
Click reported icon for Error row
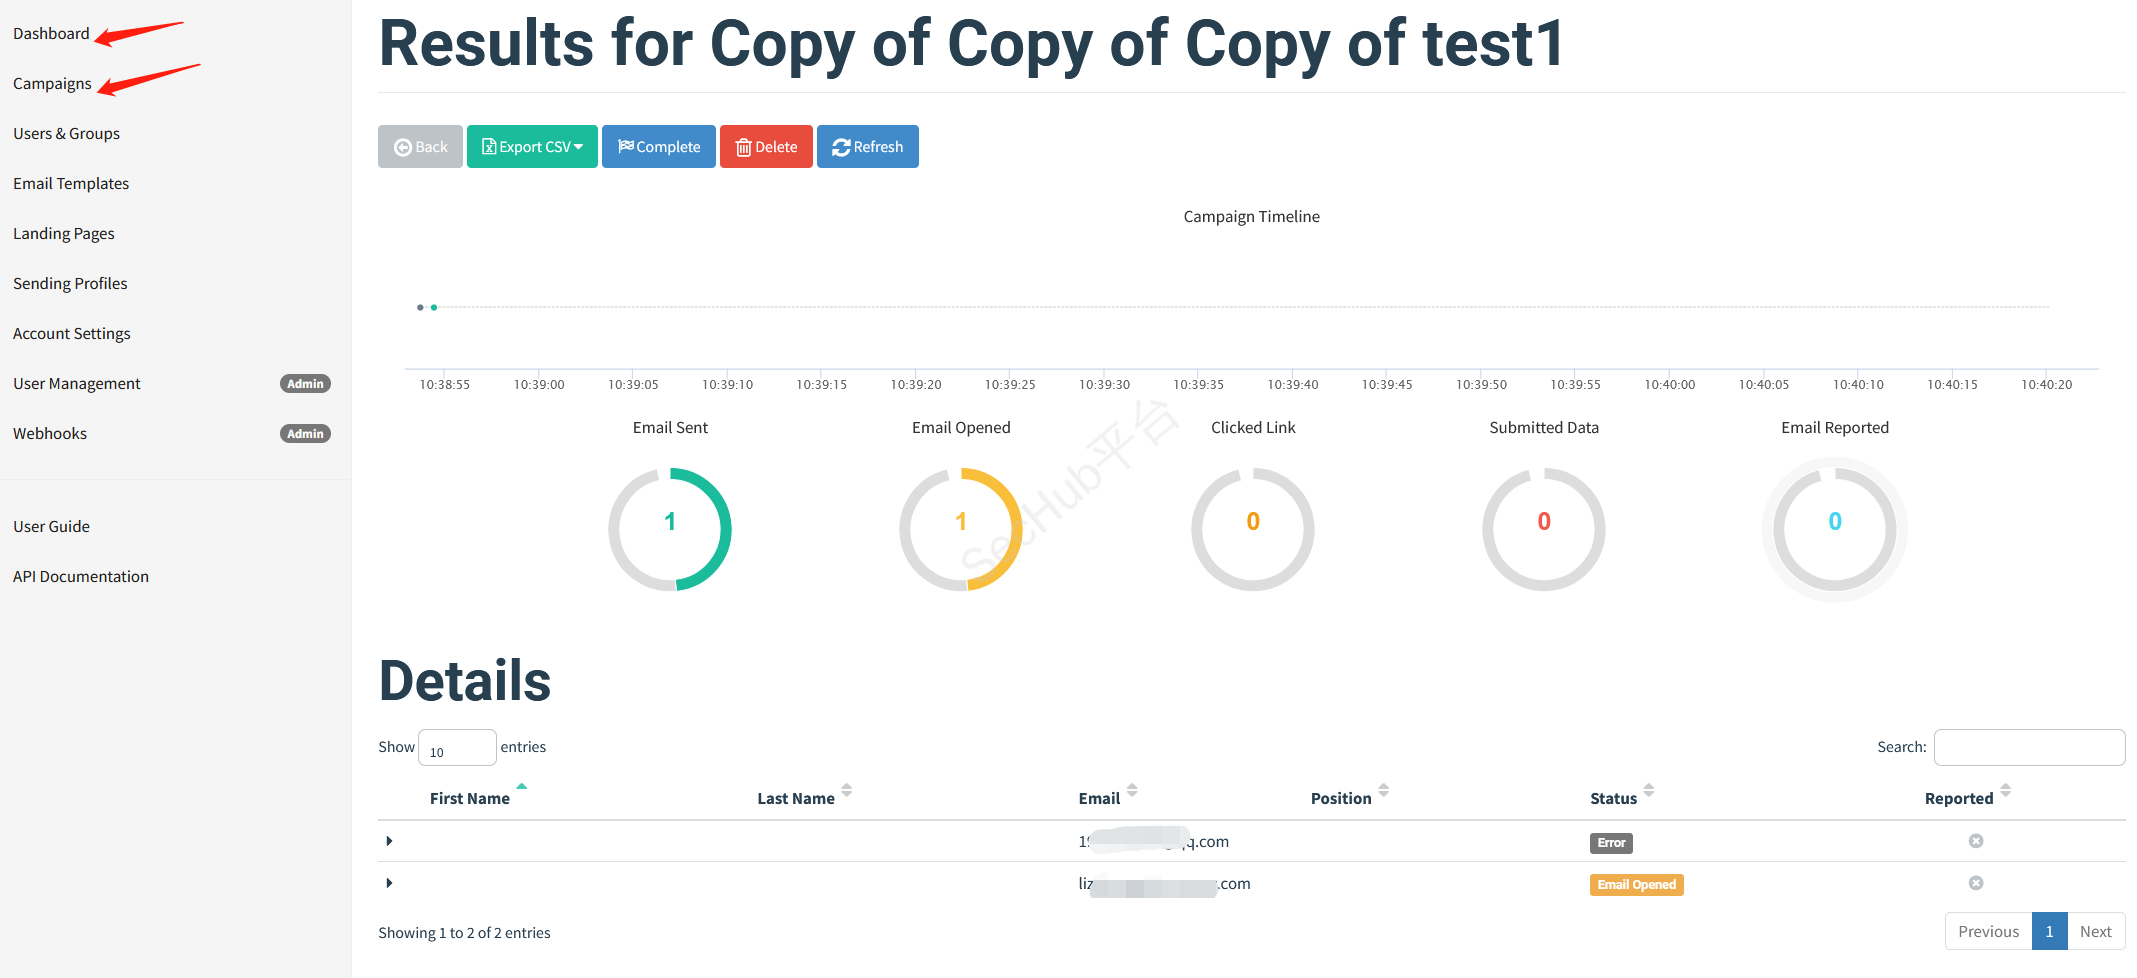point(1975,841)
